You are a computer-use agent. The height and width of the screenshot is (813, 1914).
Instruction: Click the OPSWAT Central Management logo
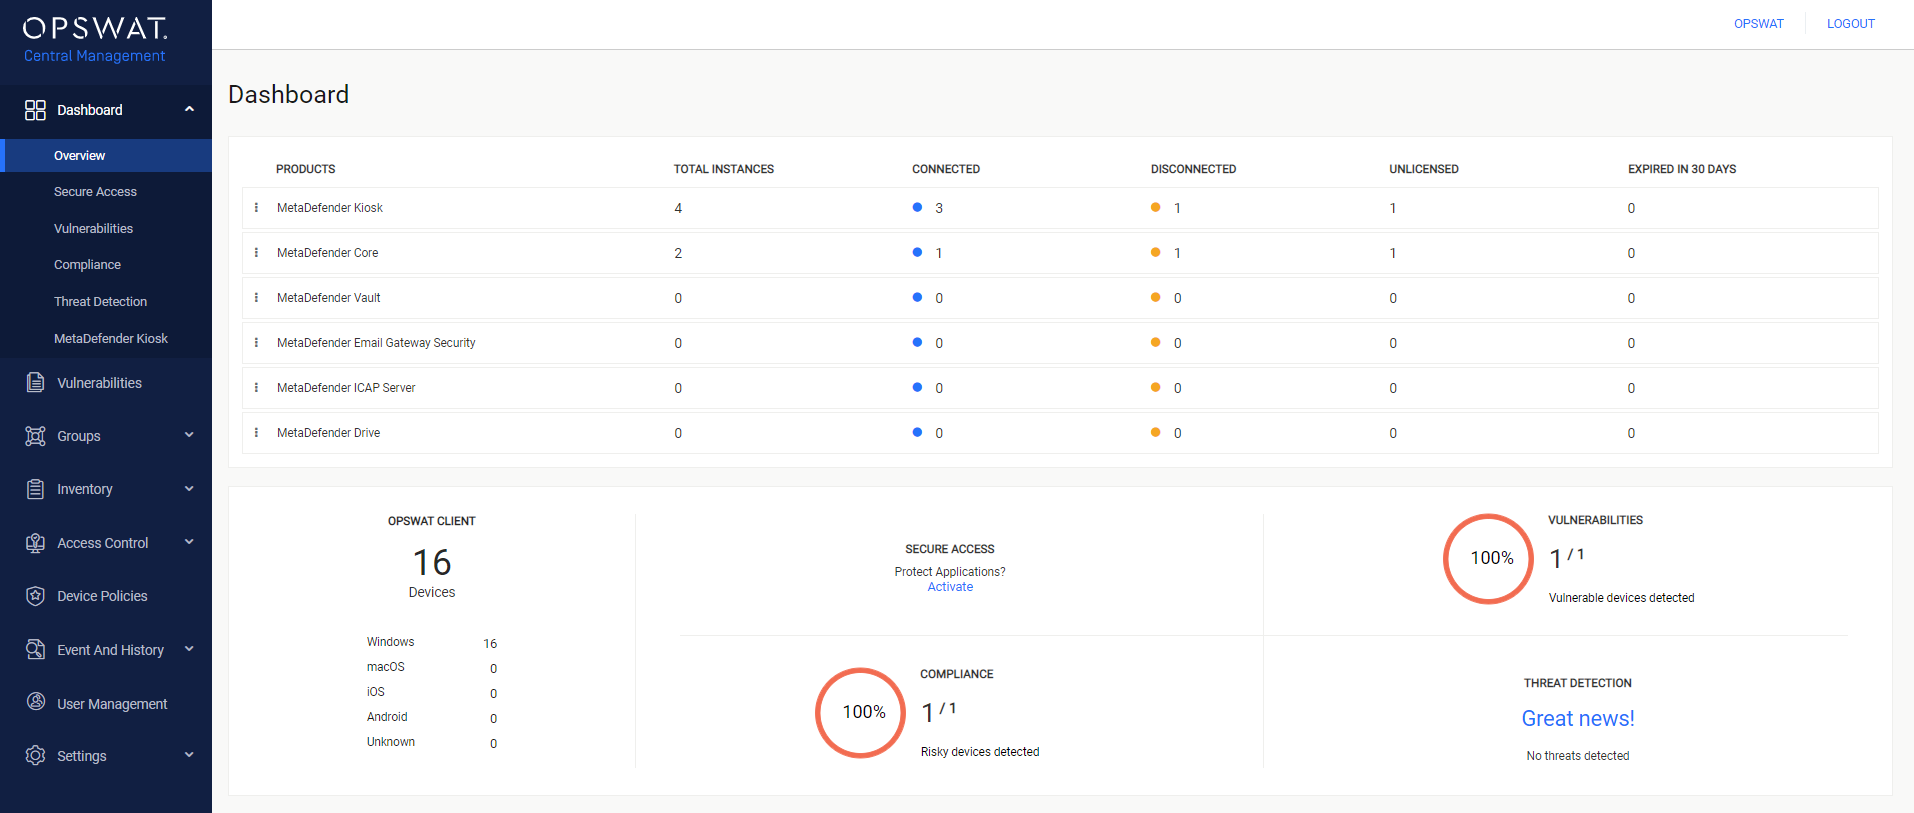click(95, 40)
